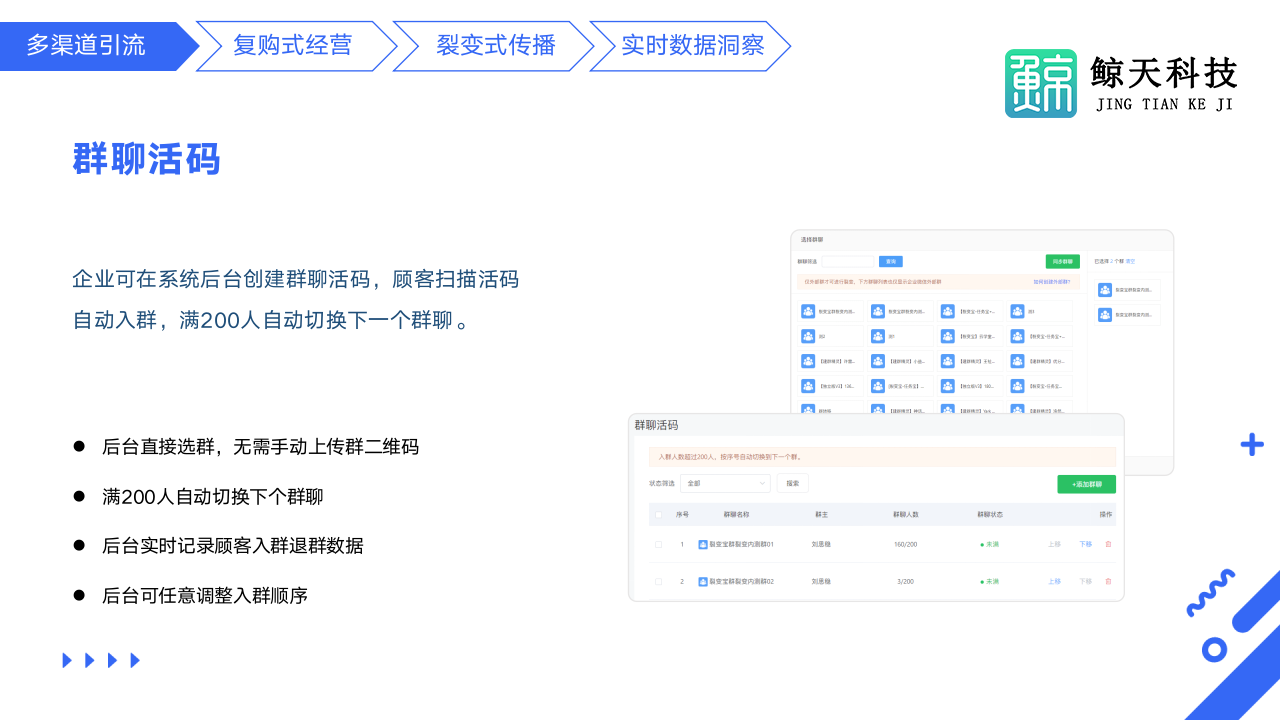Screen dimensions: 1280x720
Task: Click the first selected group avatar in 已选择 panel
Action: 1104,290
